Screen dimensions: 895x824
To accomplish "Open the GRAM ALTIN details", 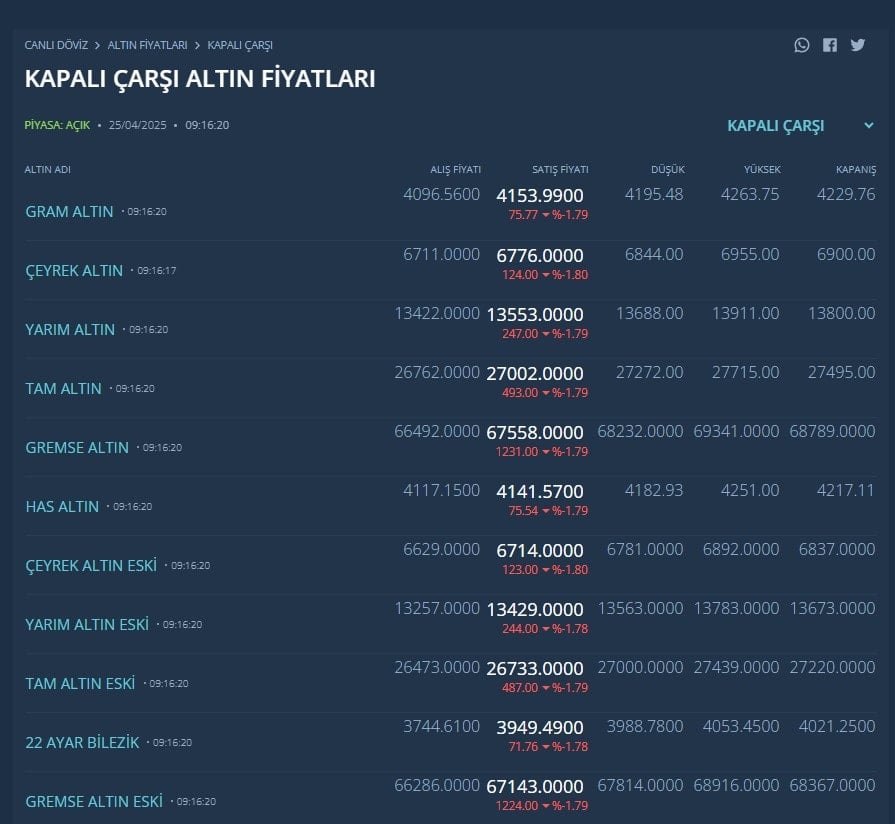I will [x=70, y=212].
